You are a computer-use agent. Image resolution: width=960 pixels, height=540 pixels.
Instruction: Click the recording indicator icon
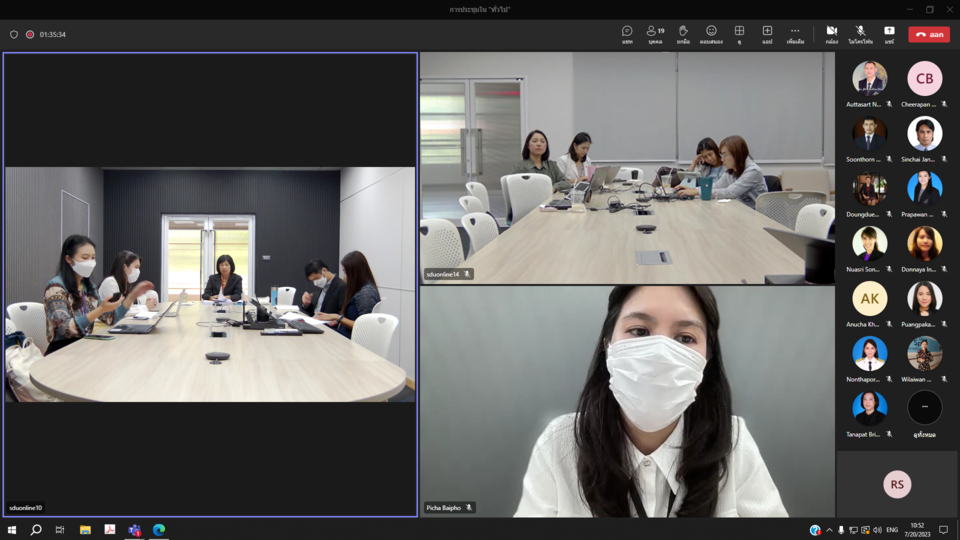(30, 34)
